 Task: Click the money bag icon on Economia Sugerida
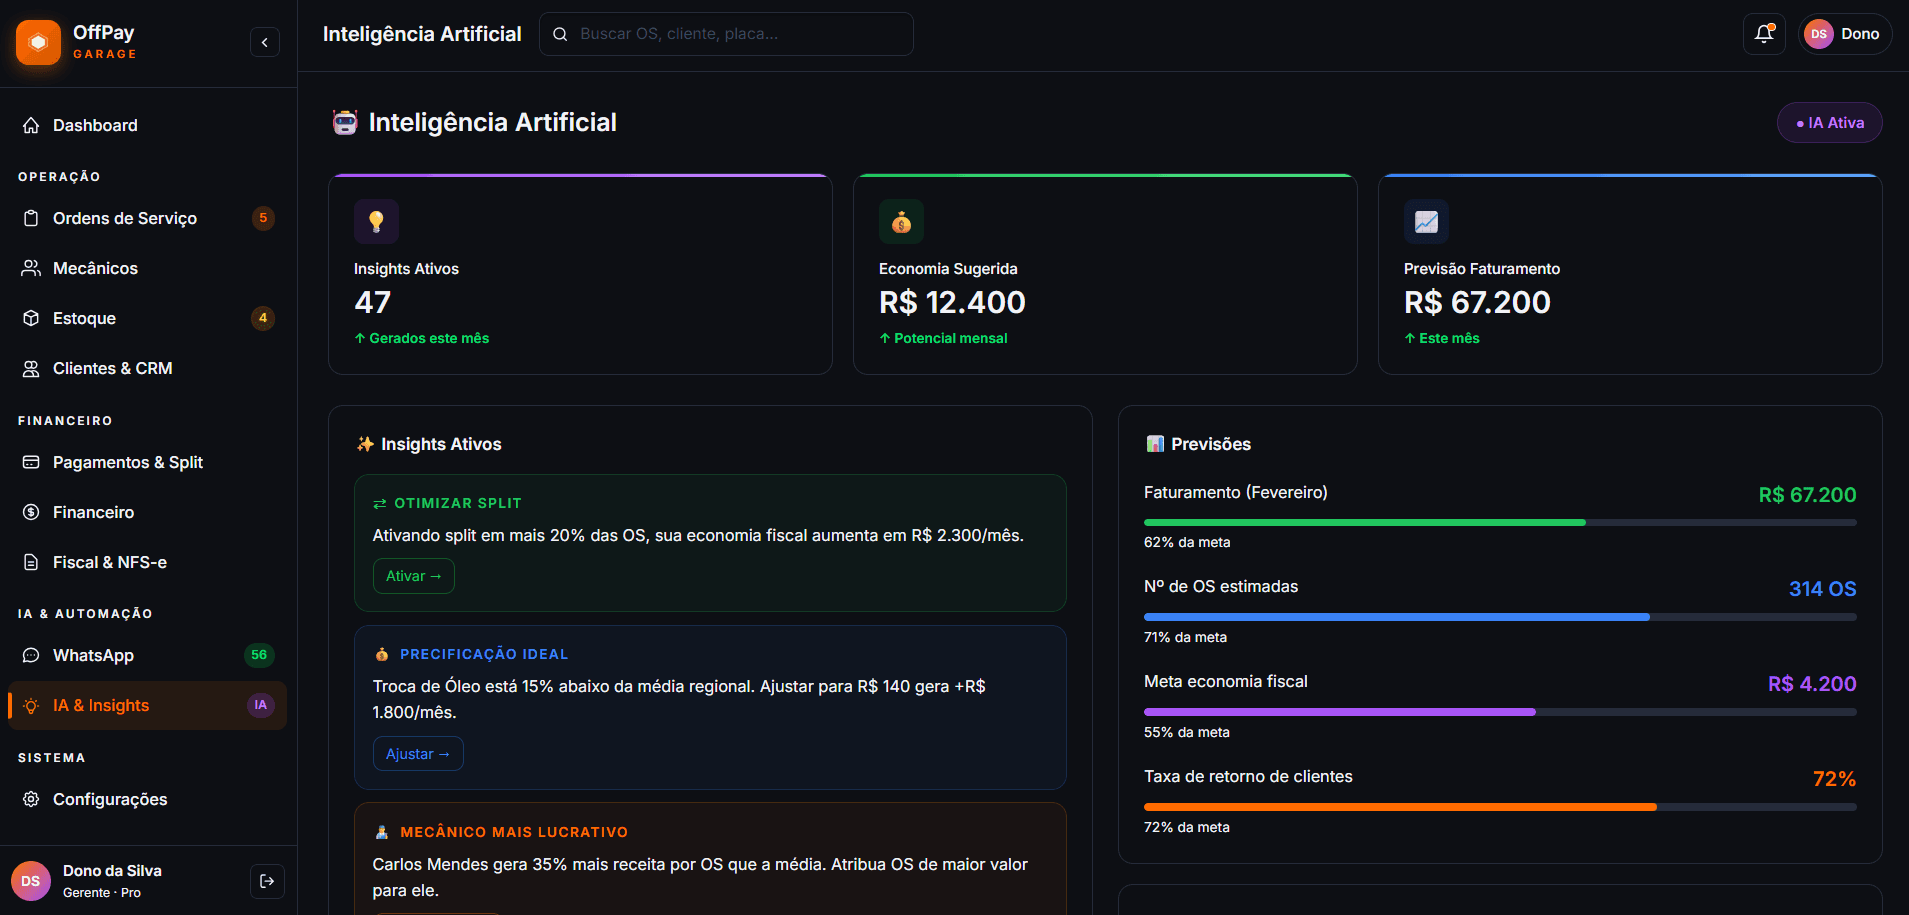point(901,221)
